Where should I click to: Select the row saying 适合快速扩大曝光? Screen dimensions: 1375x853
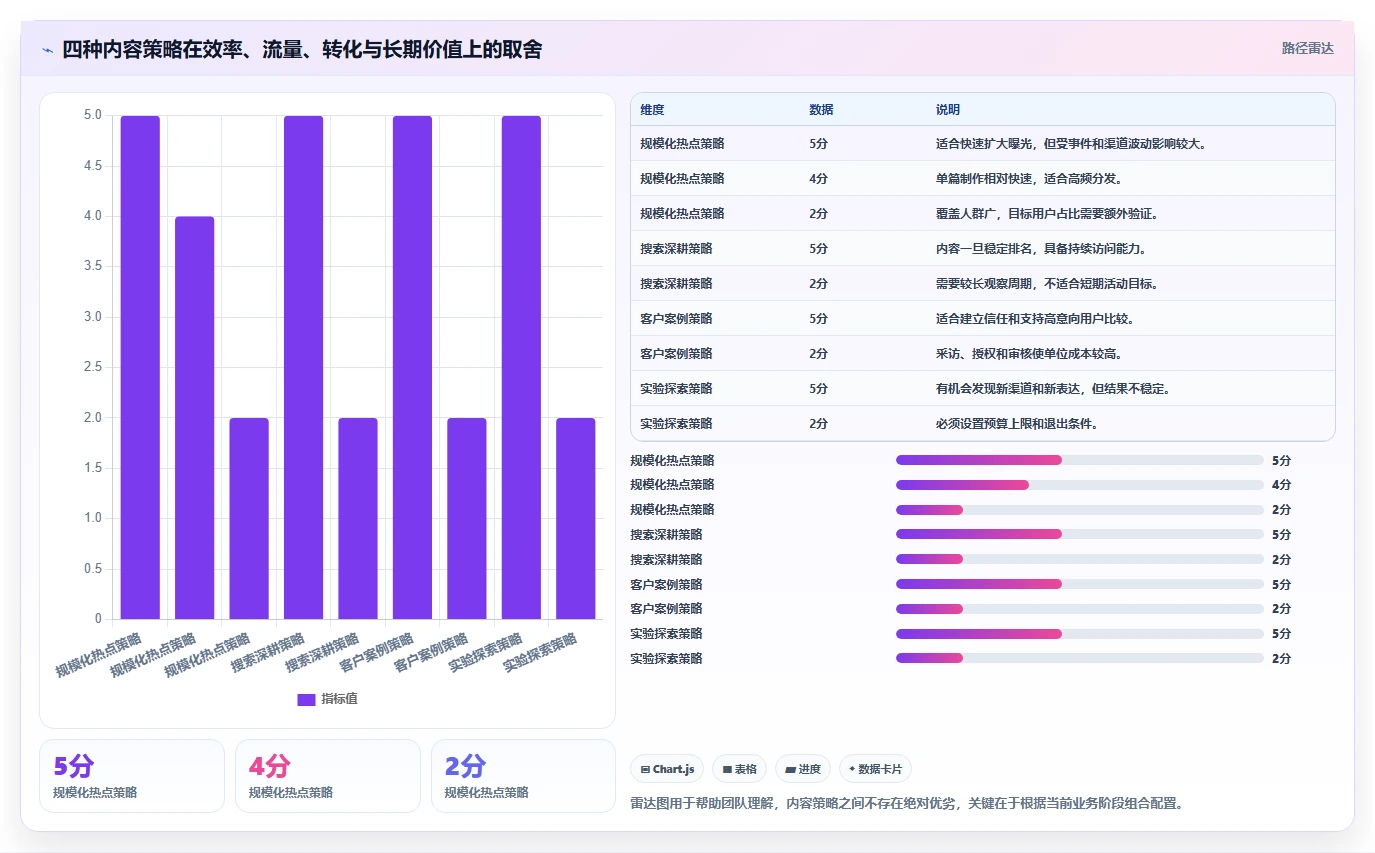[x=983, y=144]
